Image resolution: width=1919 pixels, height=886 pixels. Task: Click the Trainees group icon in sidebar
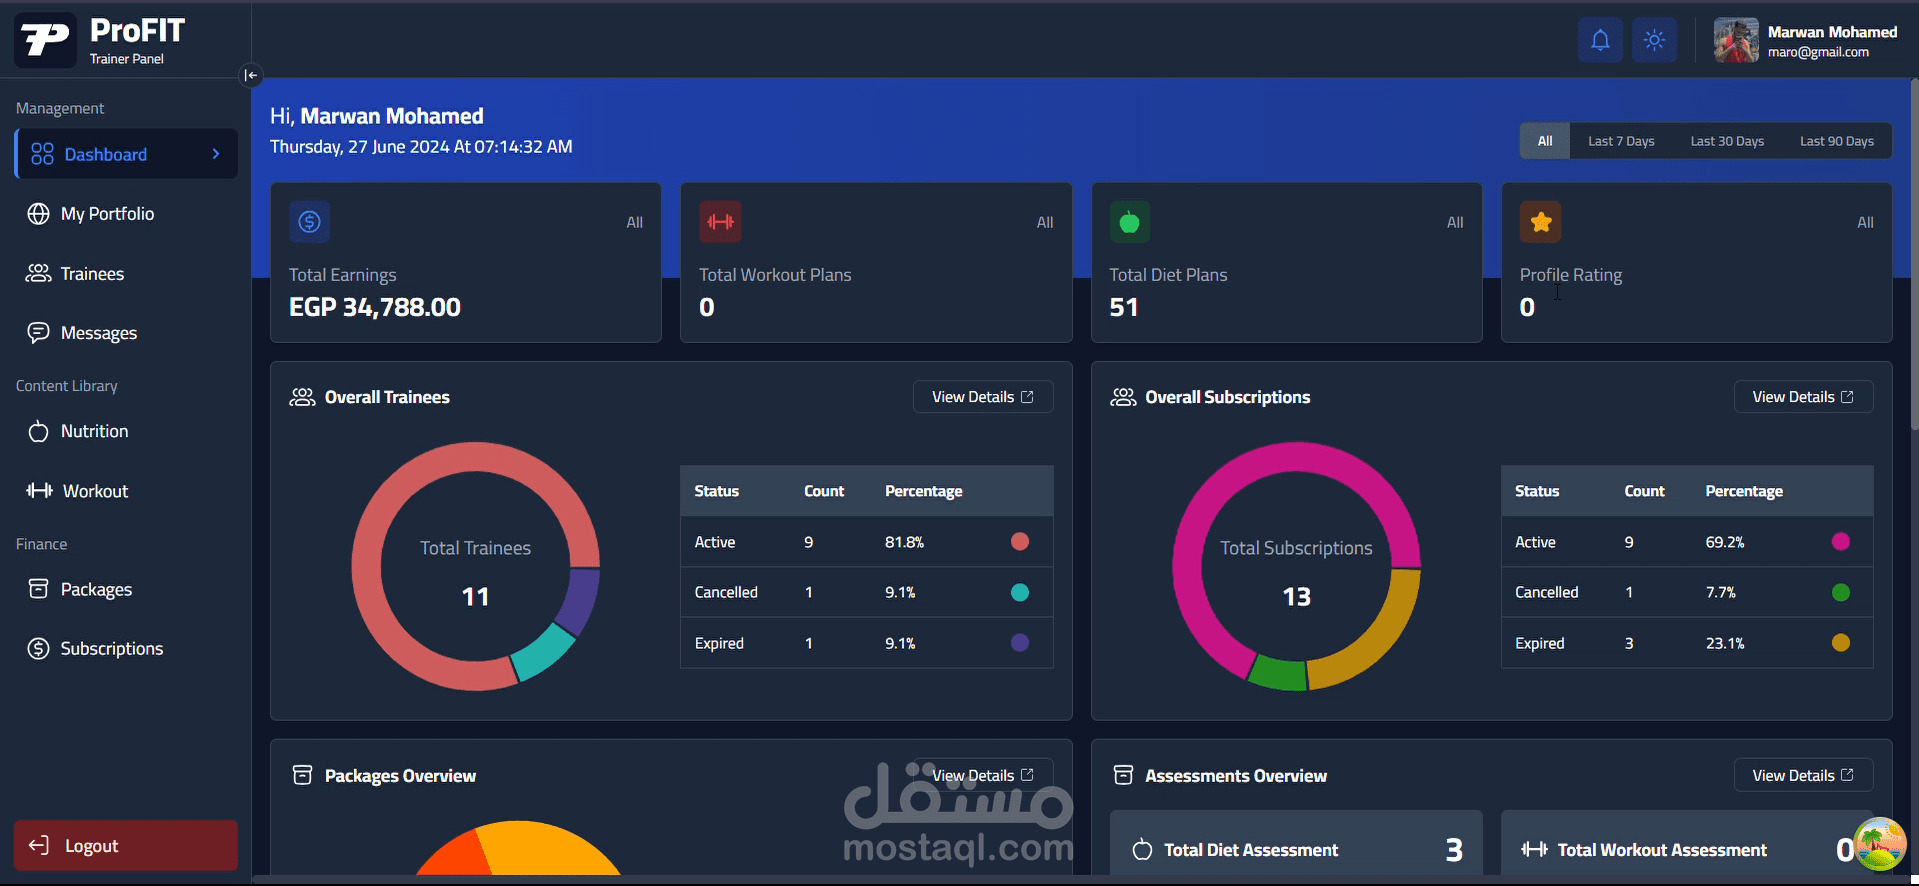pyautogui.click(x=38, y=273)
